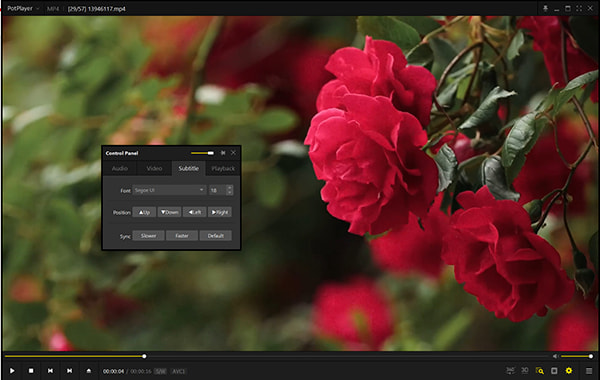Switch to the Playback tab

223,168
